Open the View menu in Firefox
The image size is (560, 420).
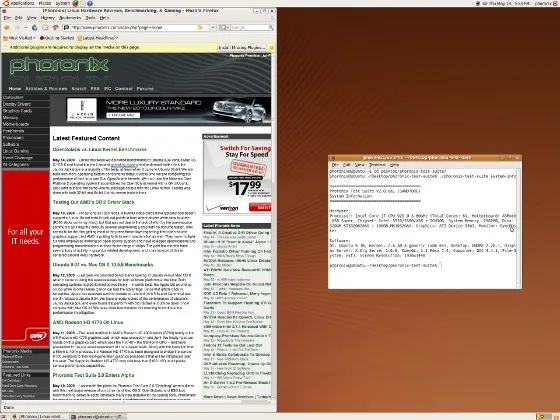[x=31, y=18]
